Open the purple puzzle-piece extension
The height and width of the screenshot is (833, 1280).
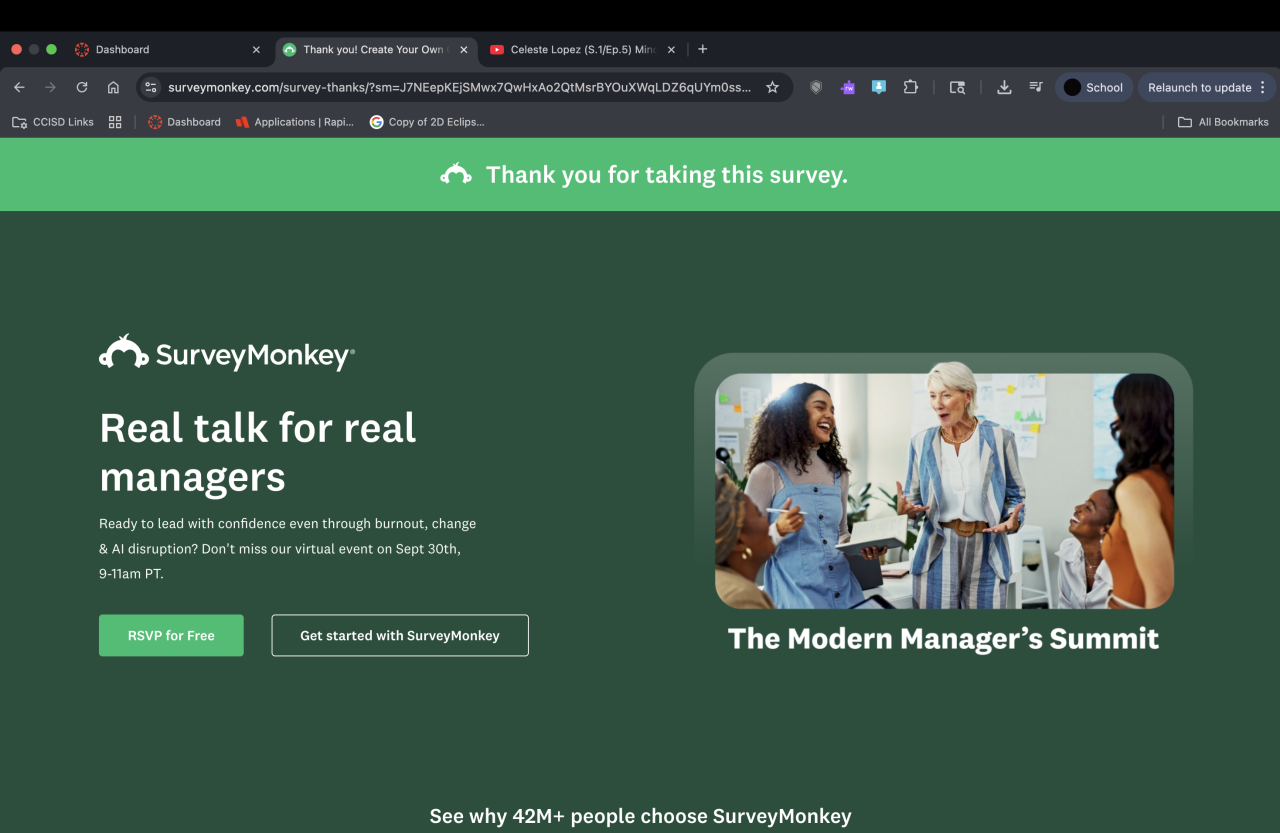click(x=848, y=87)
